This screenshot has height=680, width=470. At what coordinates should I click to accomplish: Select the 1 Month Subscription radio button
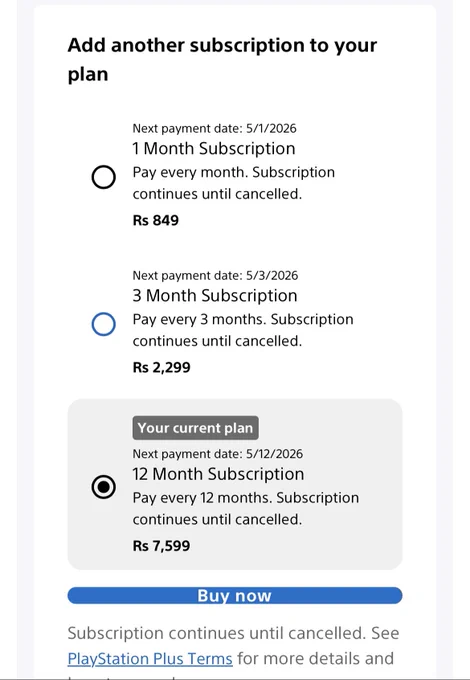[x=104, y=177]
